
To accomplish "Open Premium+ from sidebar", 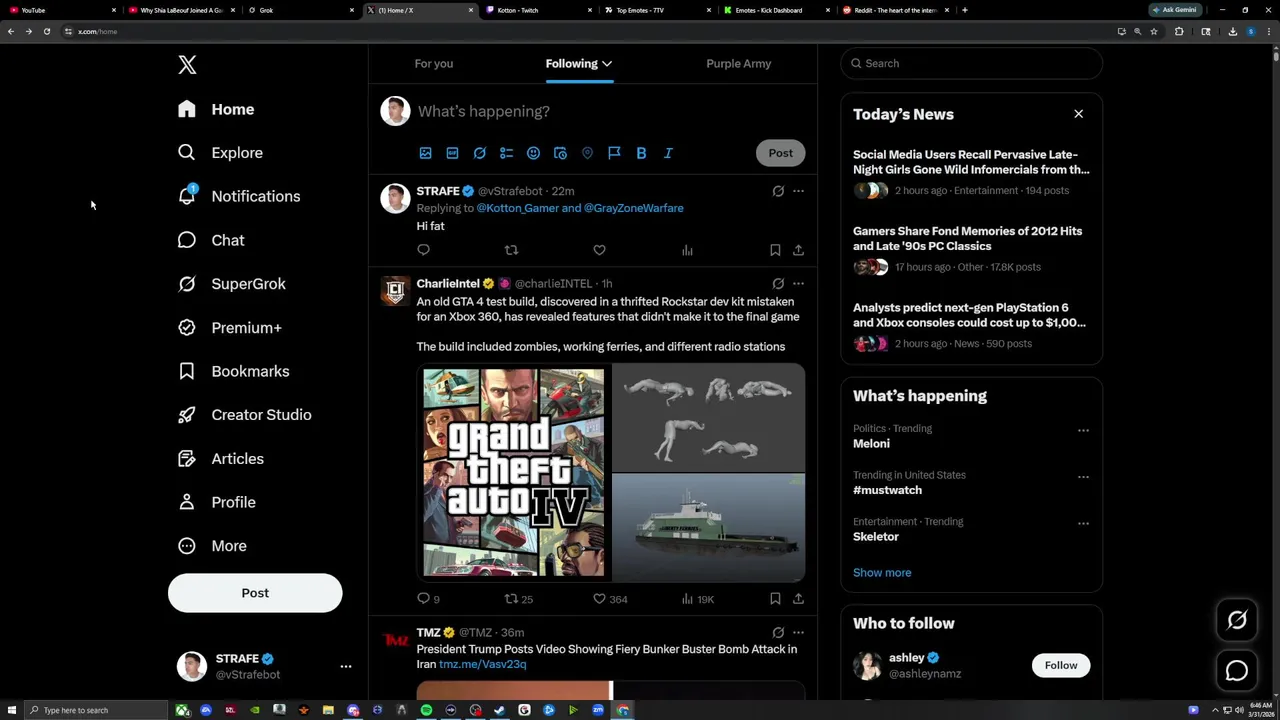I will click(x=231, y=327).
